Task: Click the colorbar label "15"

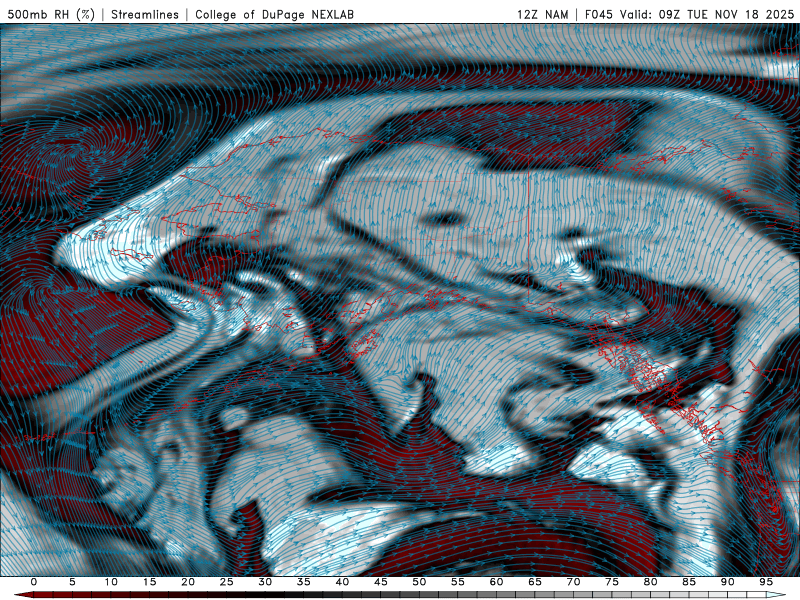Action: pyautogui.click(x=149, y=582)
